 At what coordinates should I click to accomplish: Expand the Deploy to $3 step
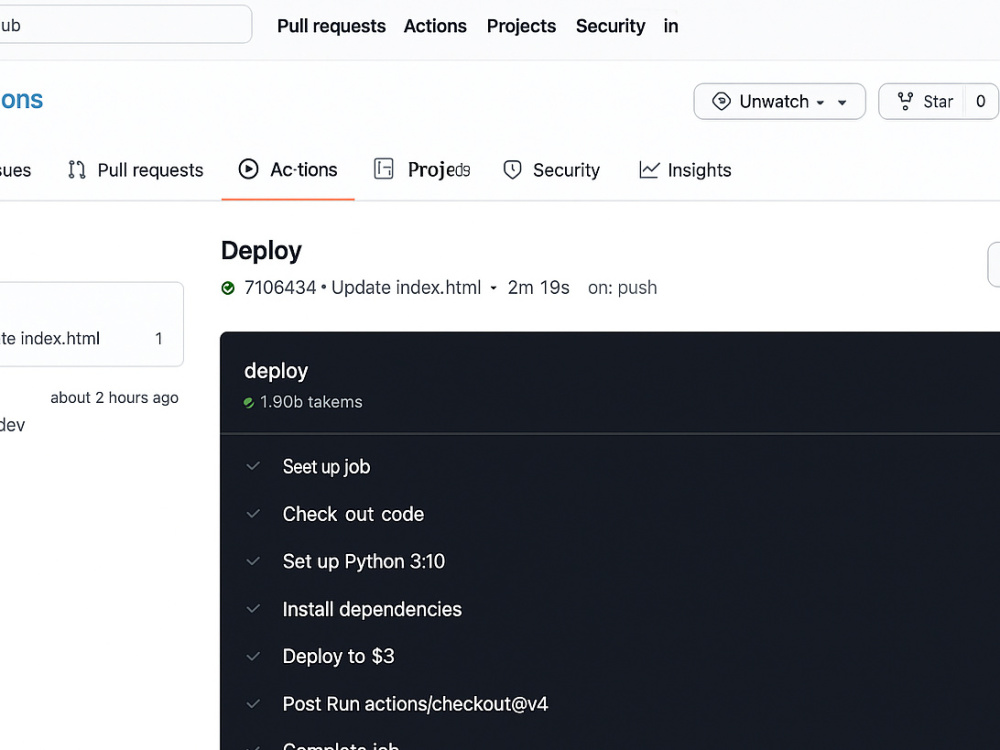tap(339, 656)
